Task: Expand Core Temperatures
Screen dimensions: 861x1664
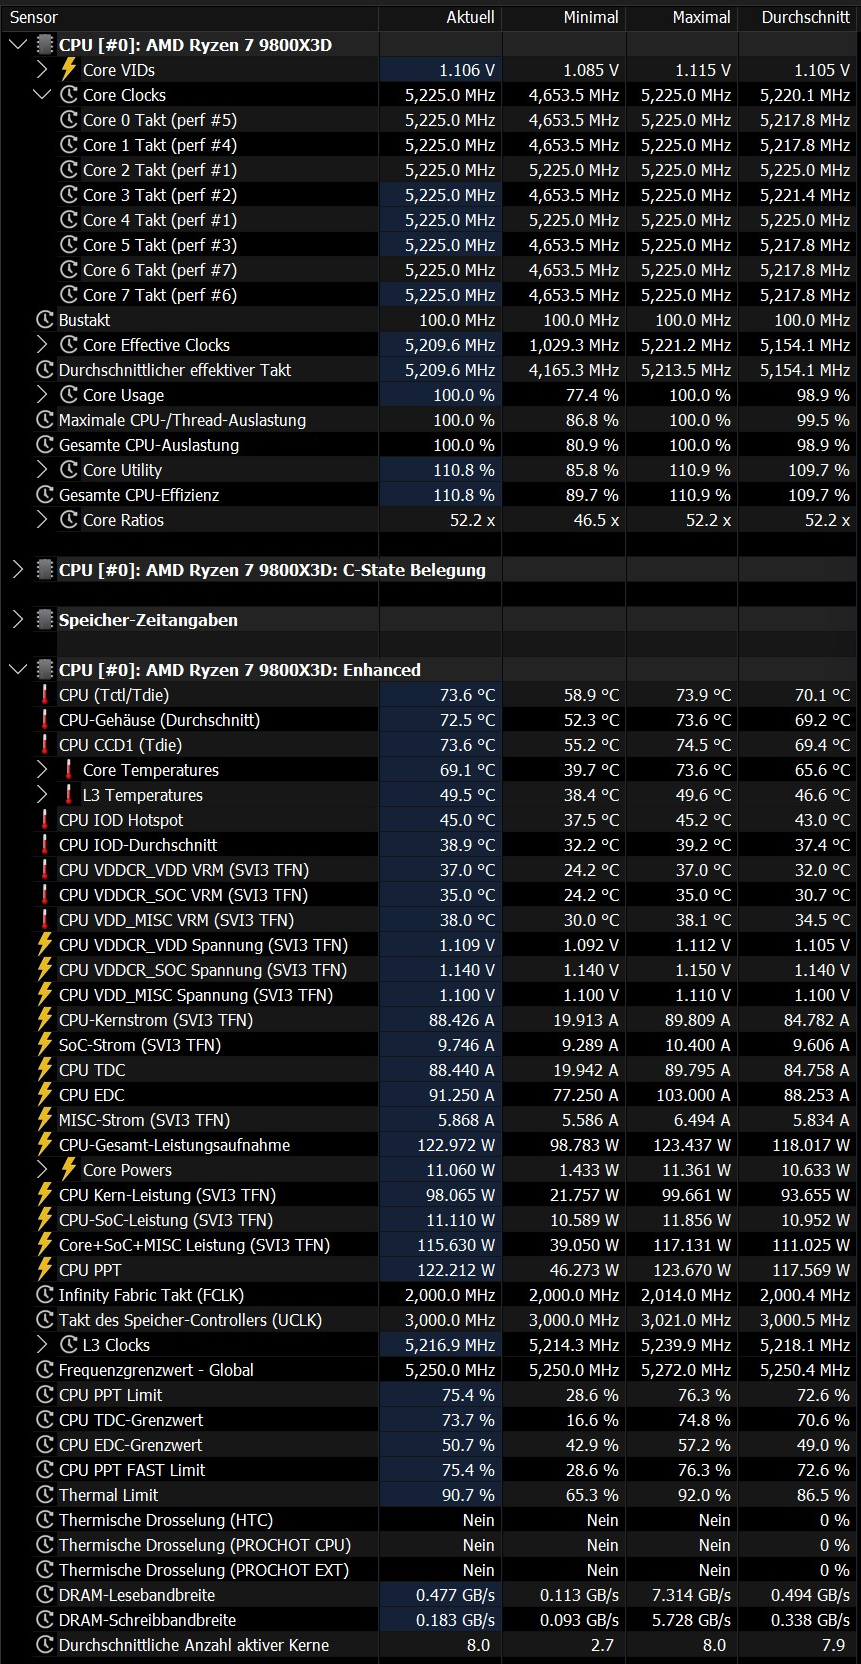Action: [42, 770]
